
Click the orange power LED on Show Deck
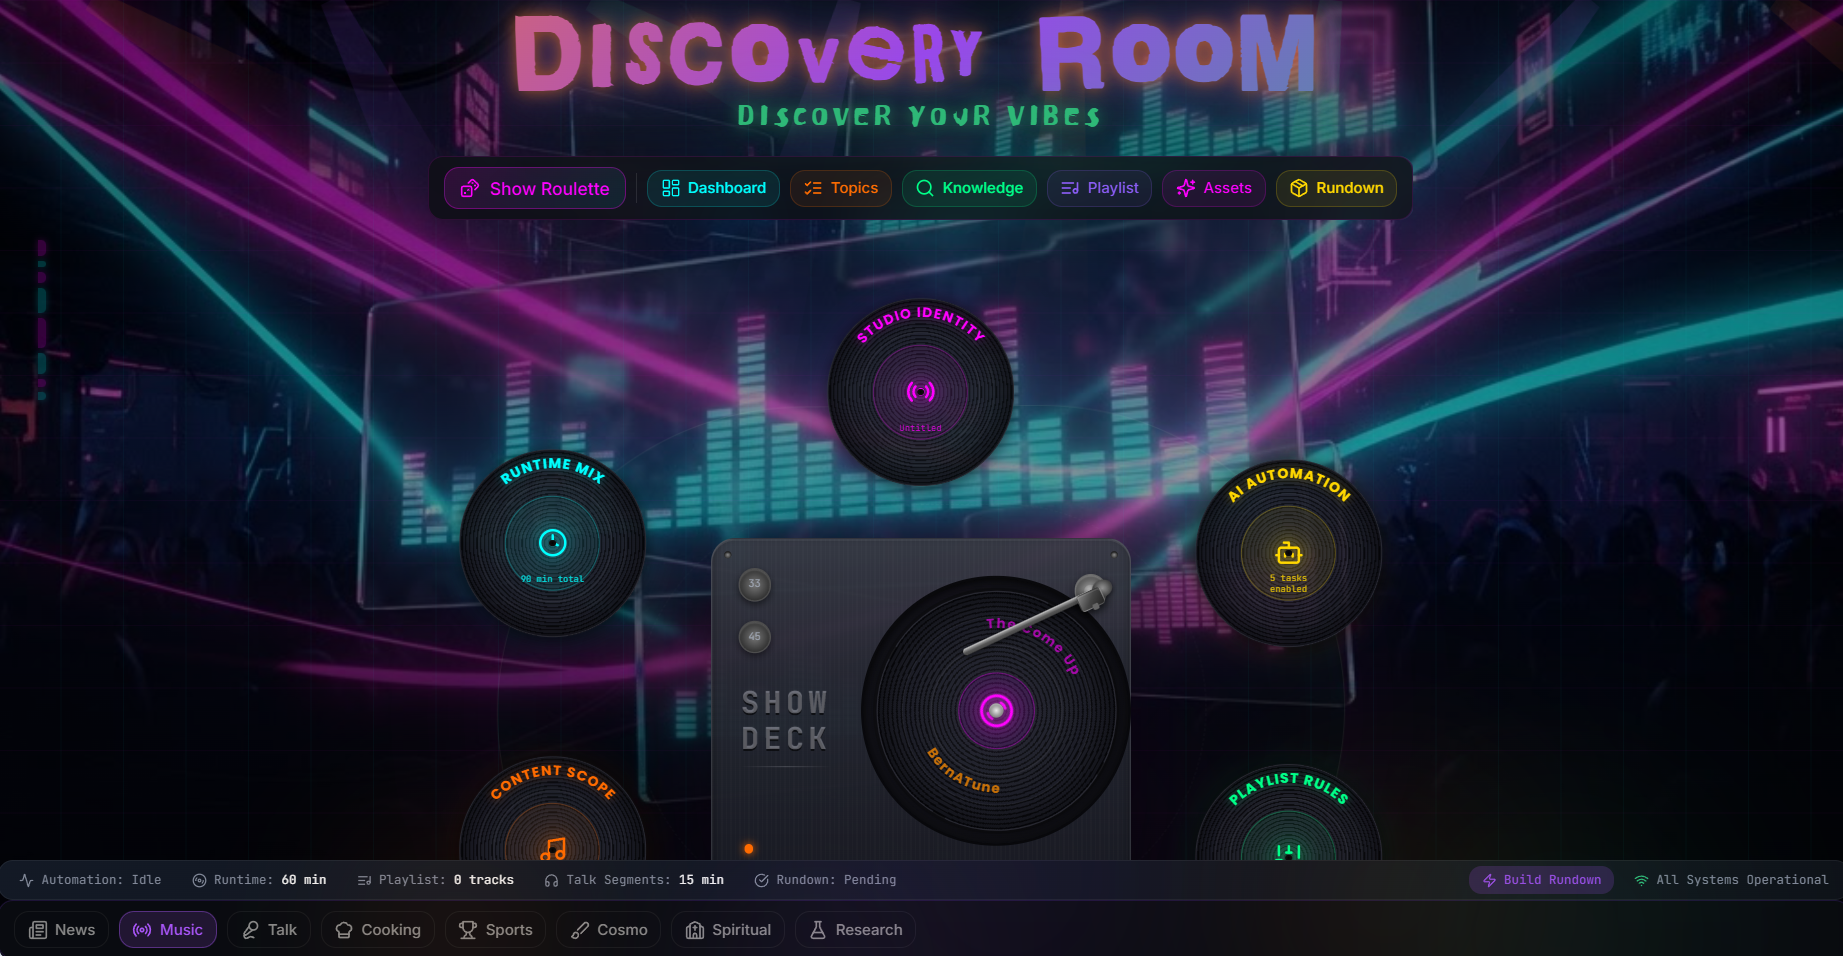point(749,849)
